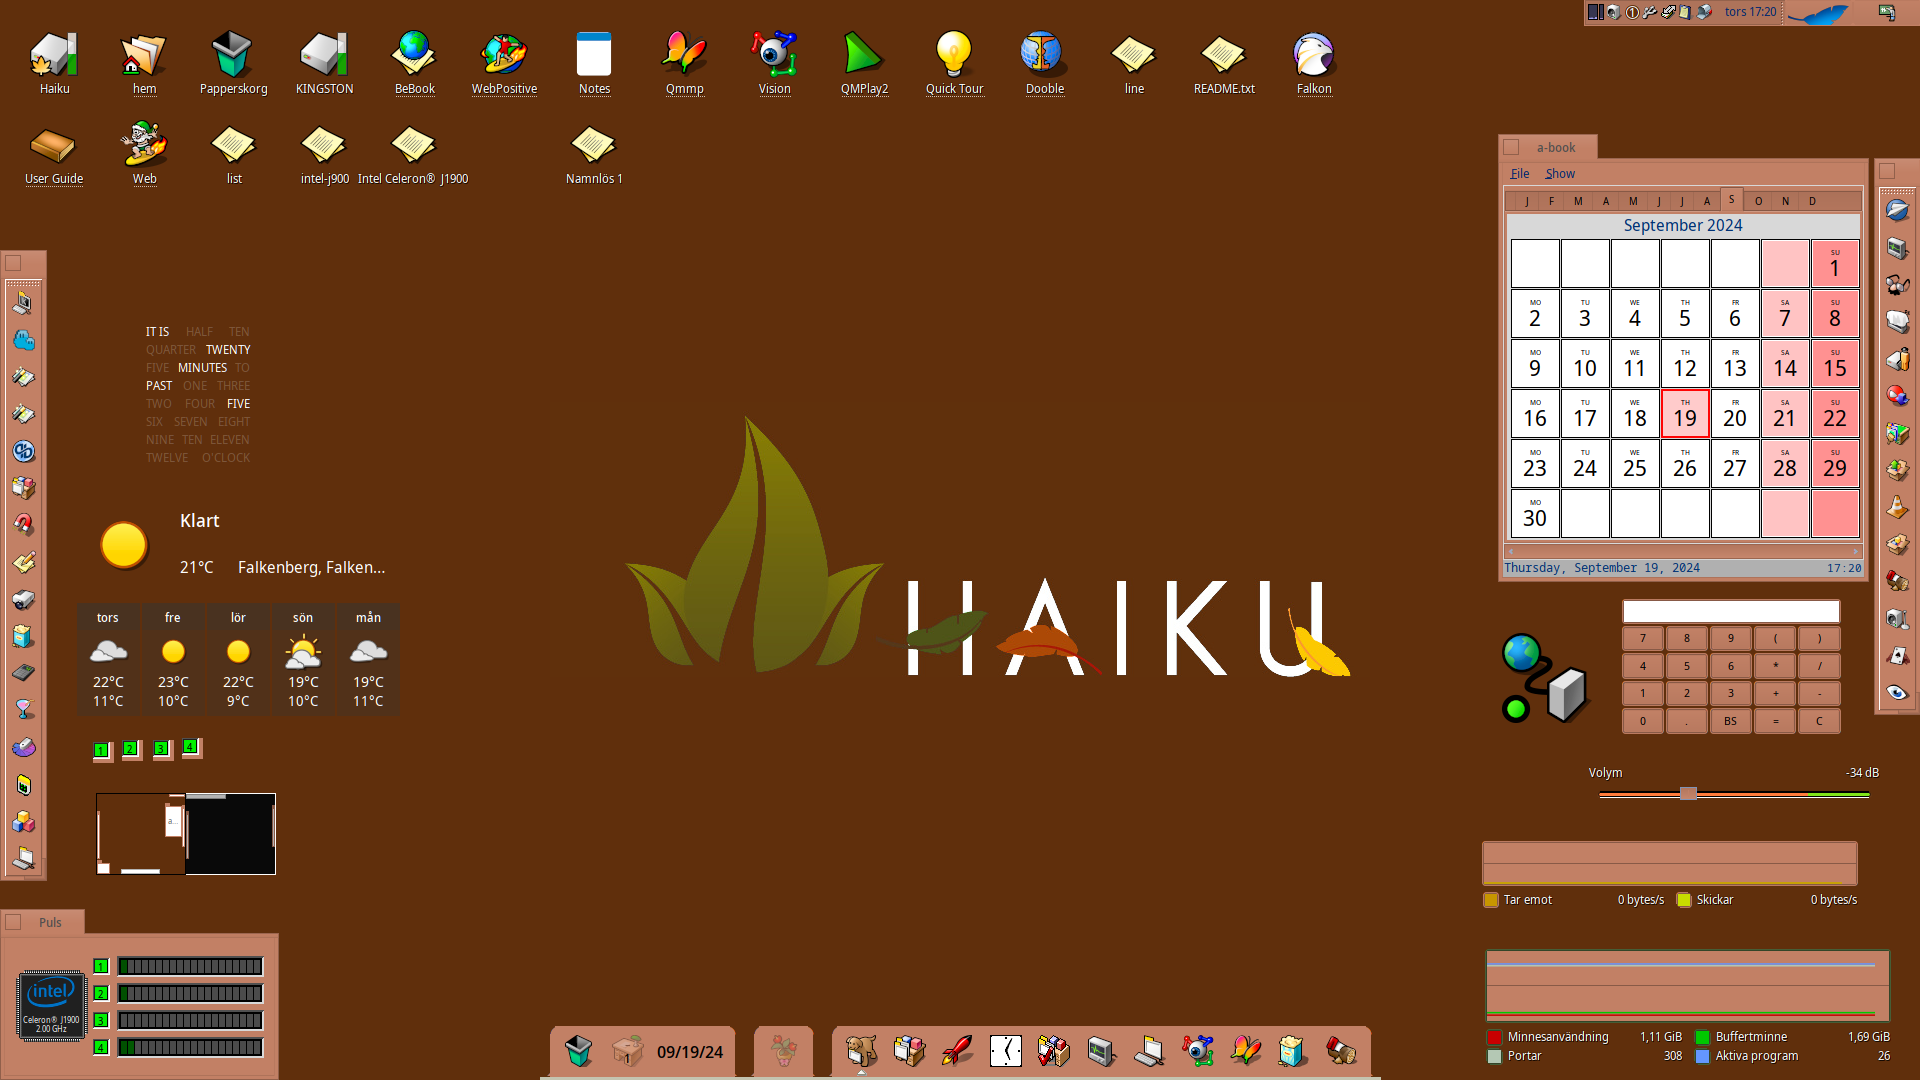Click the blue eye icon in the right launcher
This screenshot has width=1920, height=1080.
(1897, 692)
